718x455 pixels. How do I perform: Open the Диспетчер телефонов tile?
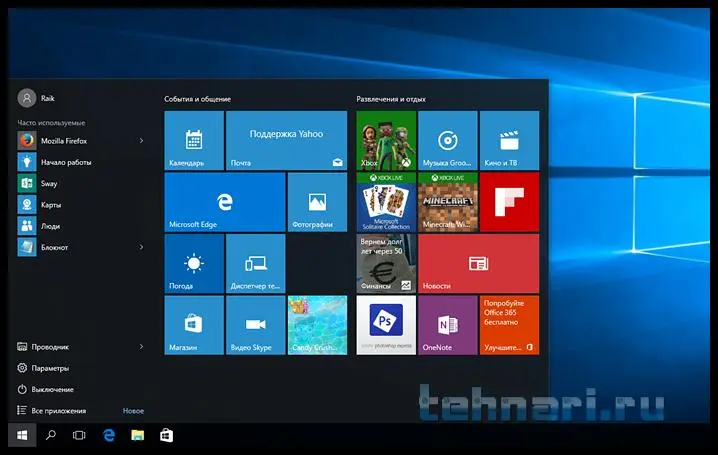pyautogui.click(x=256, y=264)
